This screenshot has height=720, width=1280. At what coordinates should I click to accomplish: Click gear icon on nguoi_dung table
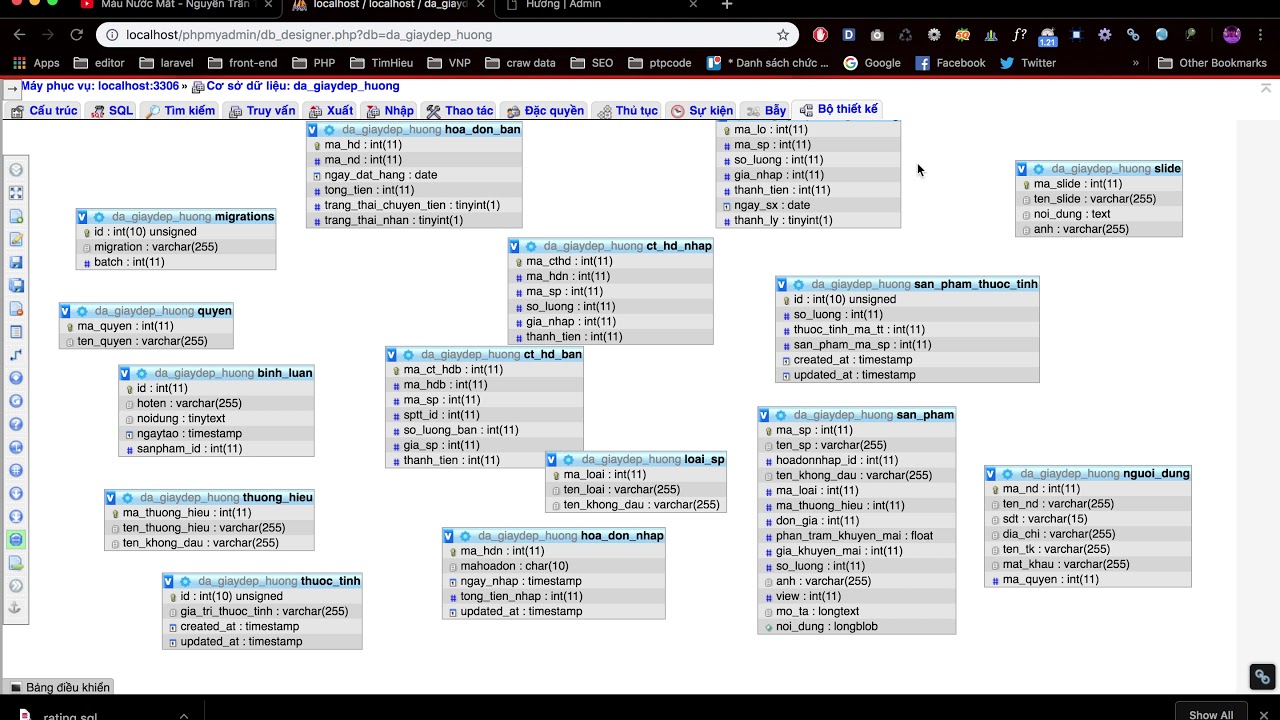coord(1008,474)
